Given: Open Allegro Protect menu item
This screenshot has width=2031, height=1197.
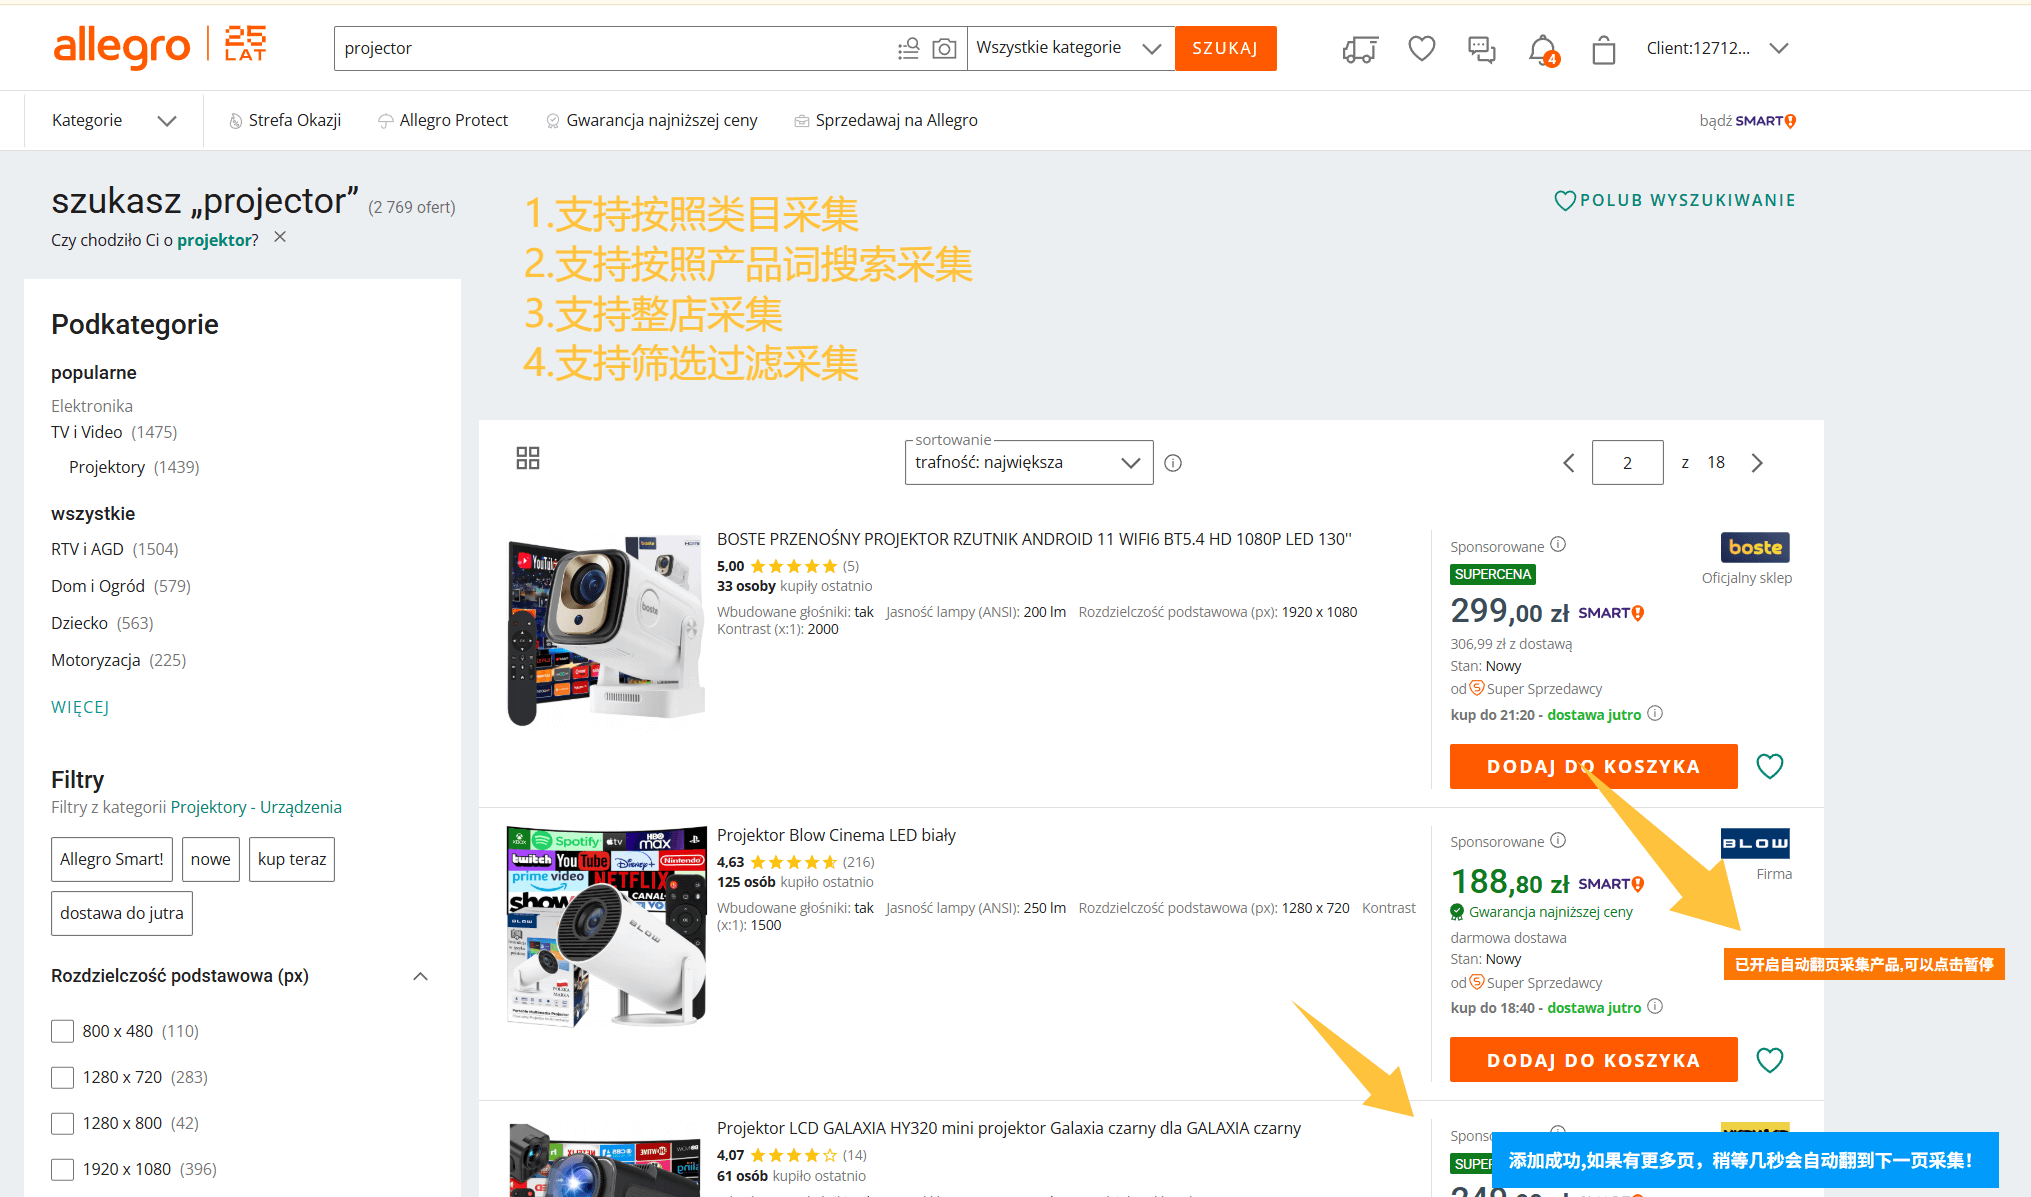Looking at the screenshot, I should [x=443, y=120].
